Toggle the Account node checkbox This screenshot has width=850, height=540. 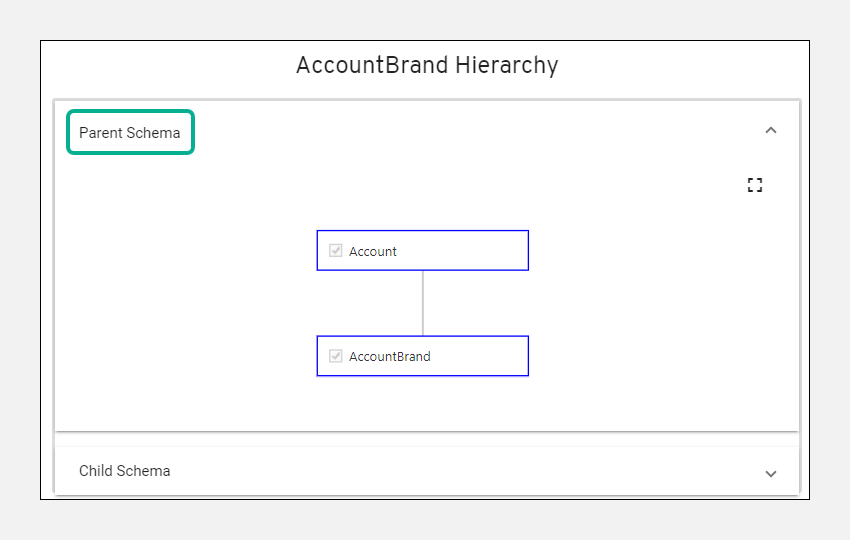336,251
